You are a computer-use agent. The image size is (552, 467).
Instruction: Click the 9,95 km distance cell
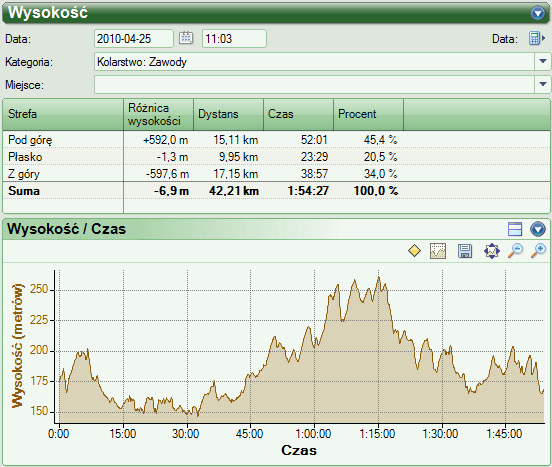tap(238, 157)
